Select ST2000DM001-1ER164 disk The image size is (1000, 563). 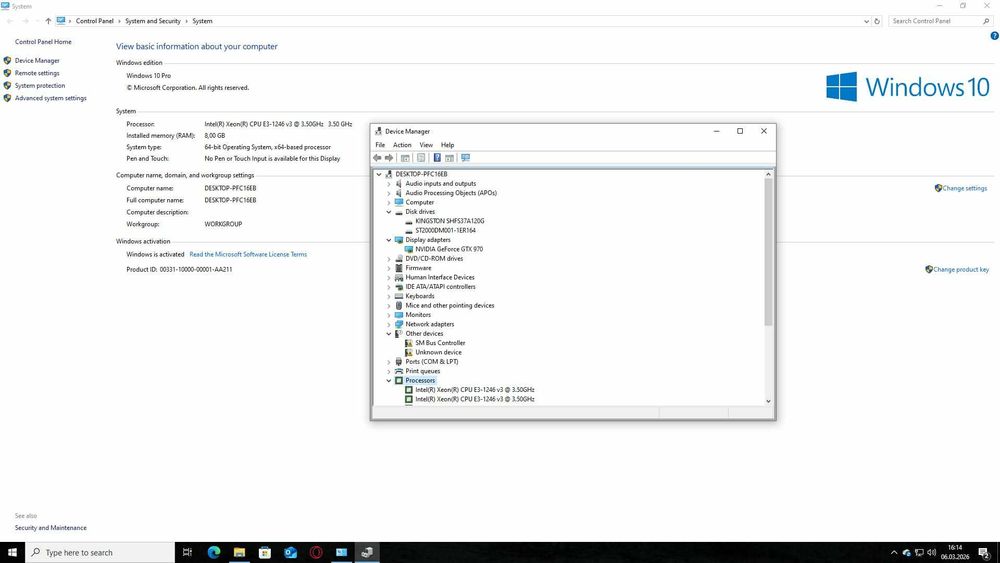[x=445, y=231]
